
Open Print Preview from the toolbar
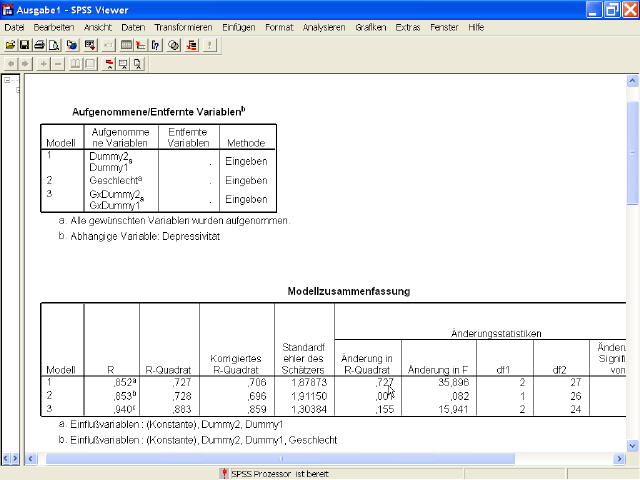click(x=55, y=45)
